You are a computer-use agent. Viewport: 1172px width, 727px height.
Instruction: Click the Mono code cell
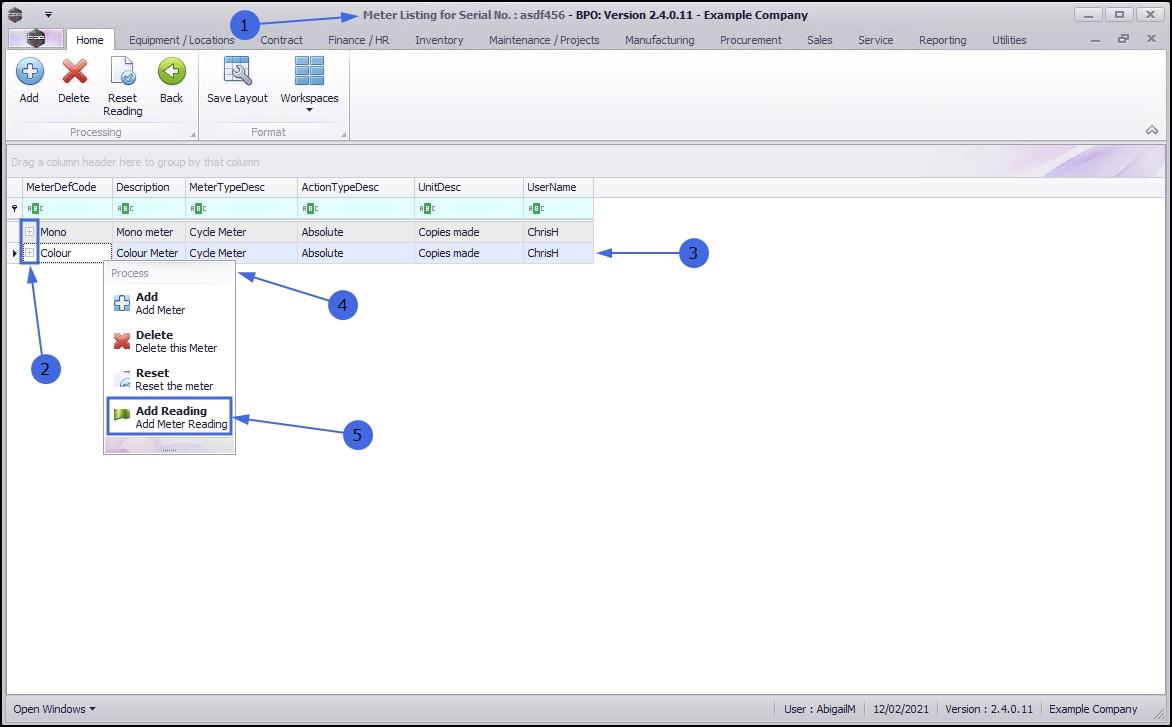[74, 232]
